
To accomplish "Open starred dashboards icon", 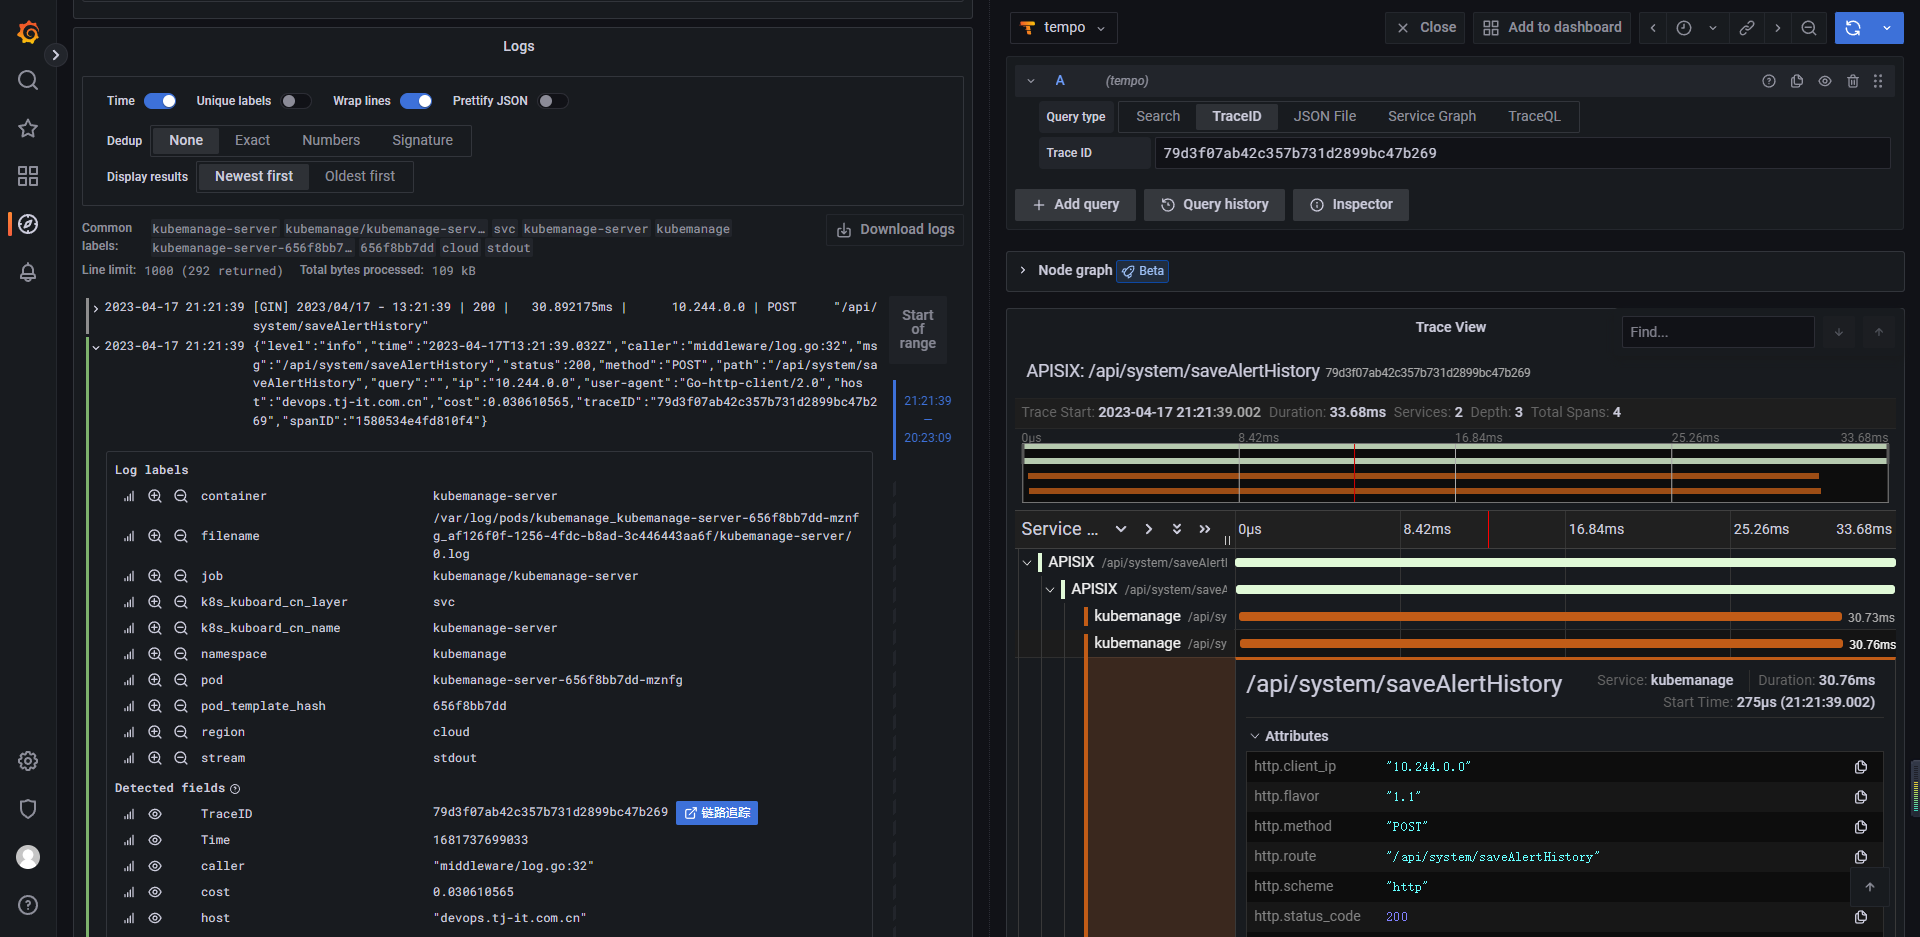I will pos(28,128).
